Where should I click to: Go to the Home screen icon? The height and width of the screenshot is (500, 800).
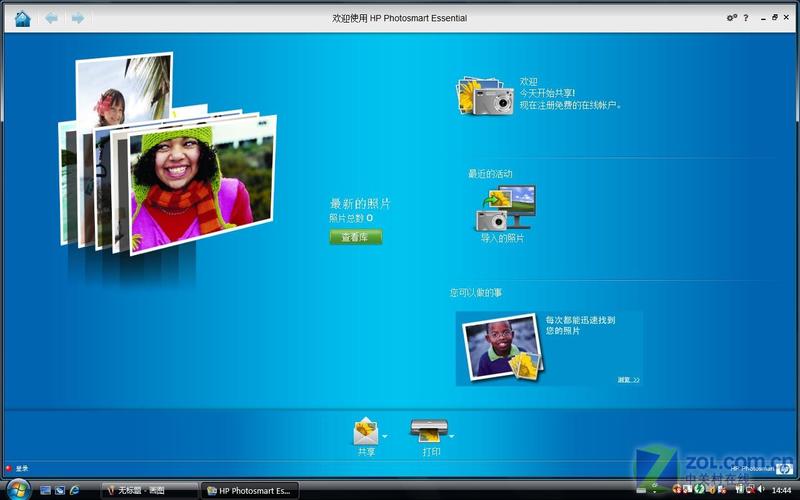coord(22,19)
